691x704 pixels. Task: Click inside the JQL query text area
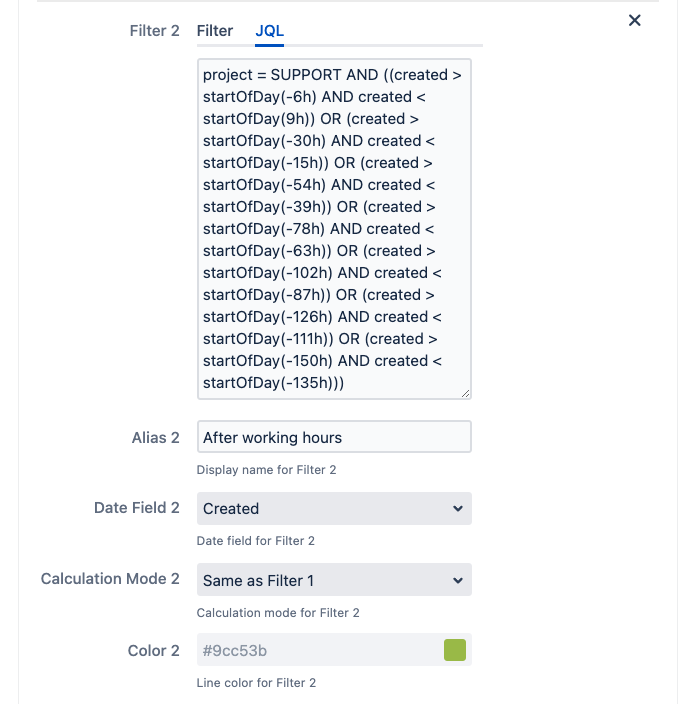[x=334, y=229]
